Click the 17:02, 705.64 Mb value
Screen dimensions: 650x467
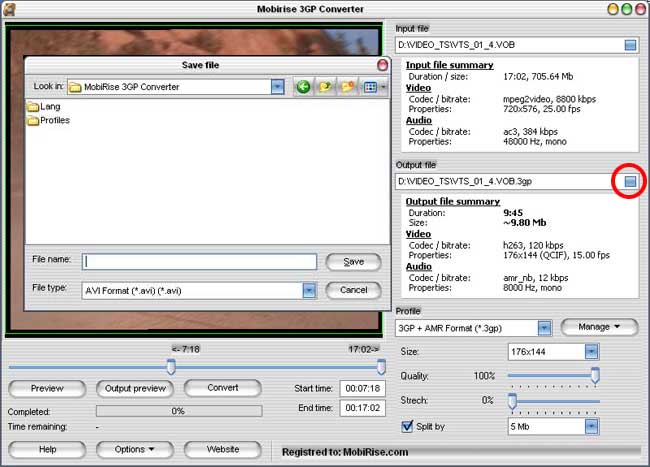[x=538, y=77]
